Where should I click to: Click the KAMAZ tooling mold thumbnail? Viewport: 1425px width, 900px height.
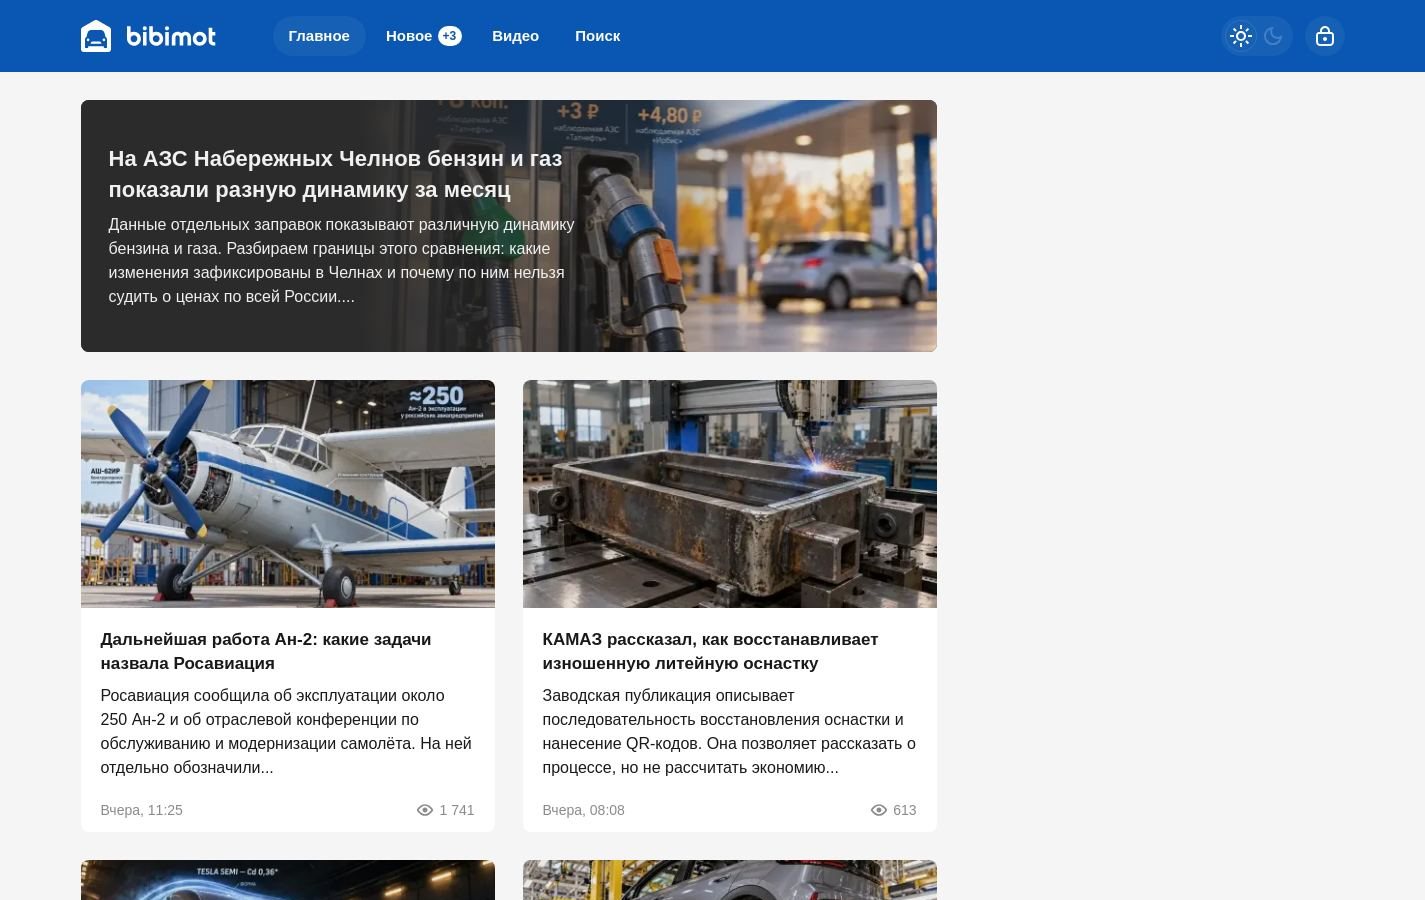pyautogui.click(x=730, y=494)
